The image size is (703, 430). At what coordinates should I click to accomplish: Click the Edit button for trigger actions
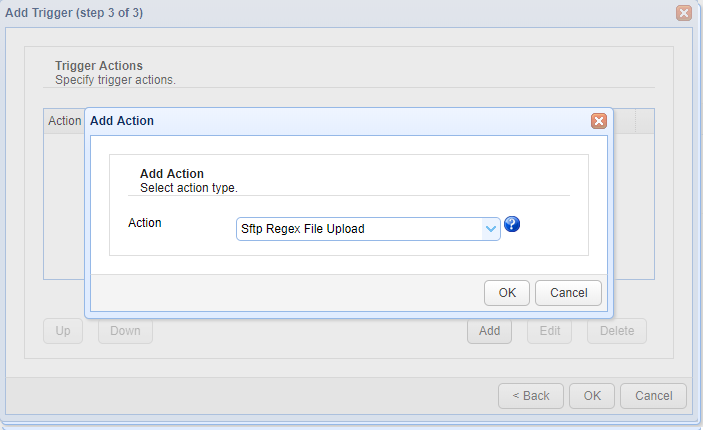pyautogui.click(x=550, y=331)
